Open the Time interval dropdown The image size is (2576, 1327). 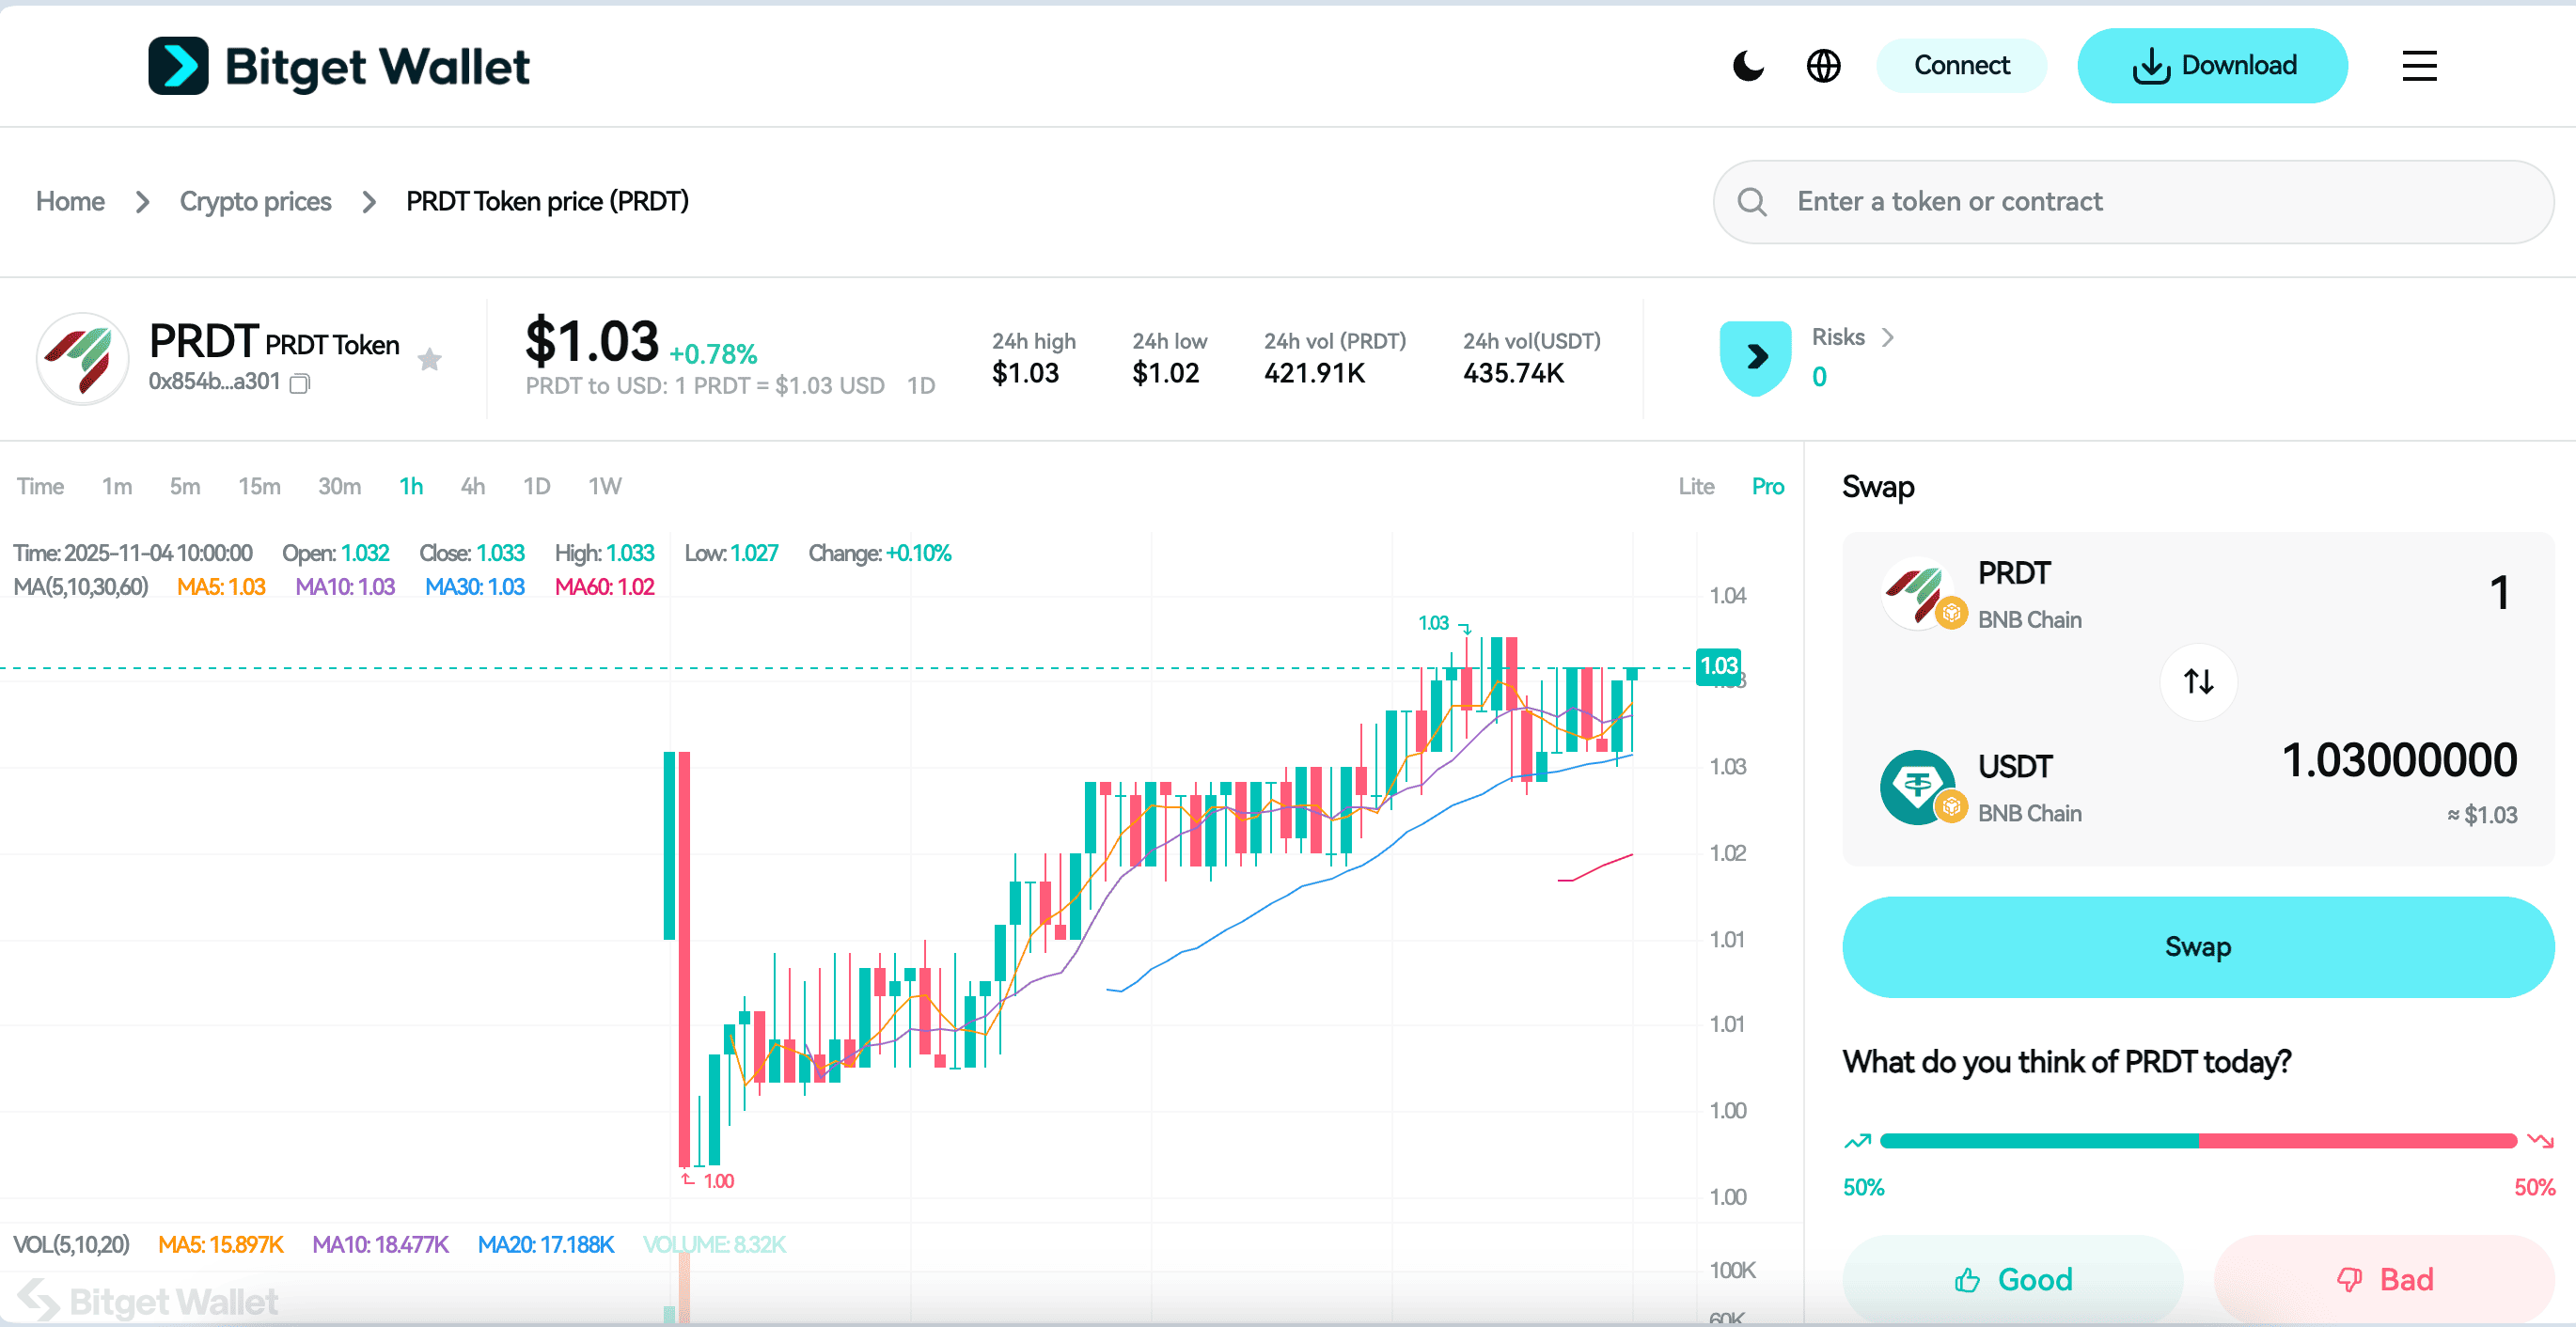pyautogui.click(x=40, y=486)
